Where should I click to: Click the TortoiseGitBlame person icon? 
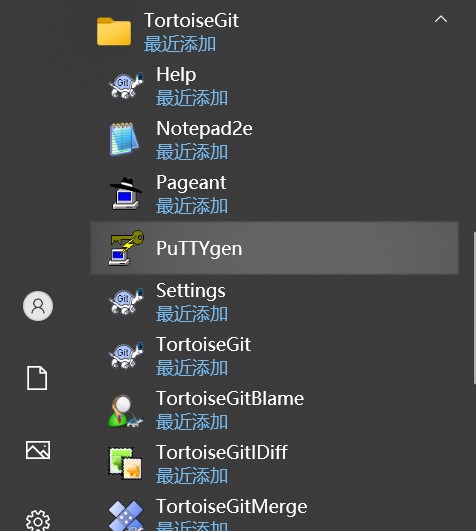tap(125, 410)
